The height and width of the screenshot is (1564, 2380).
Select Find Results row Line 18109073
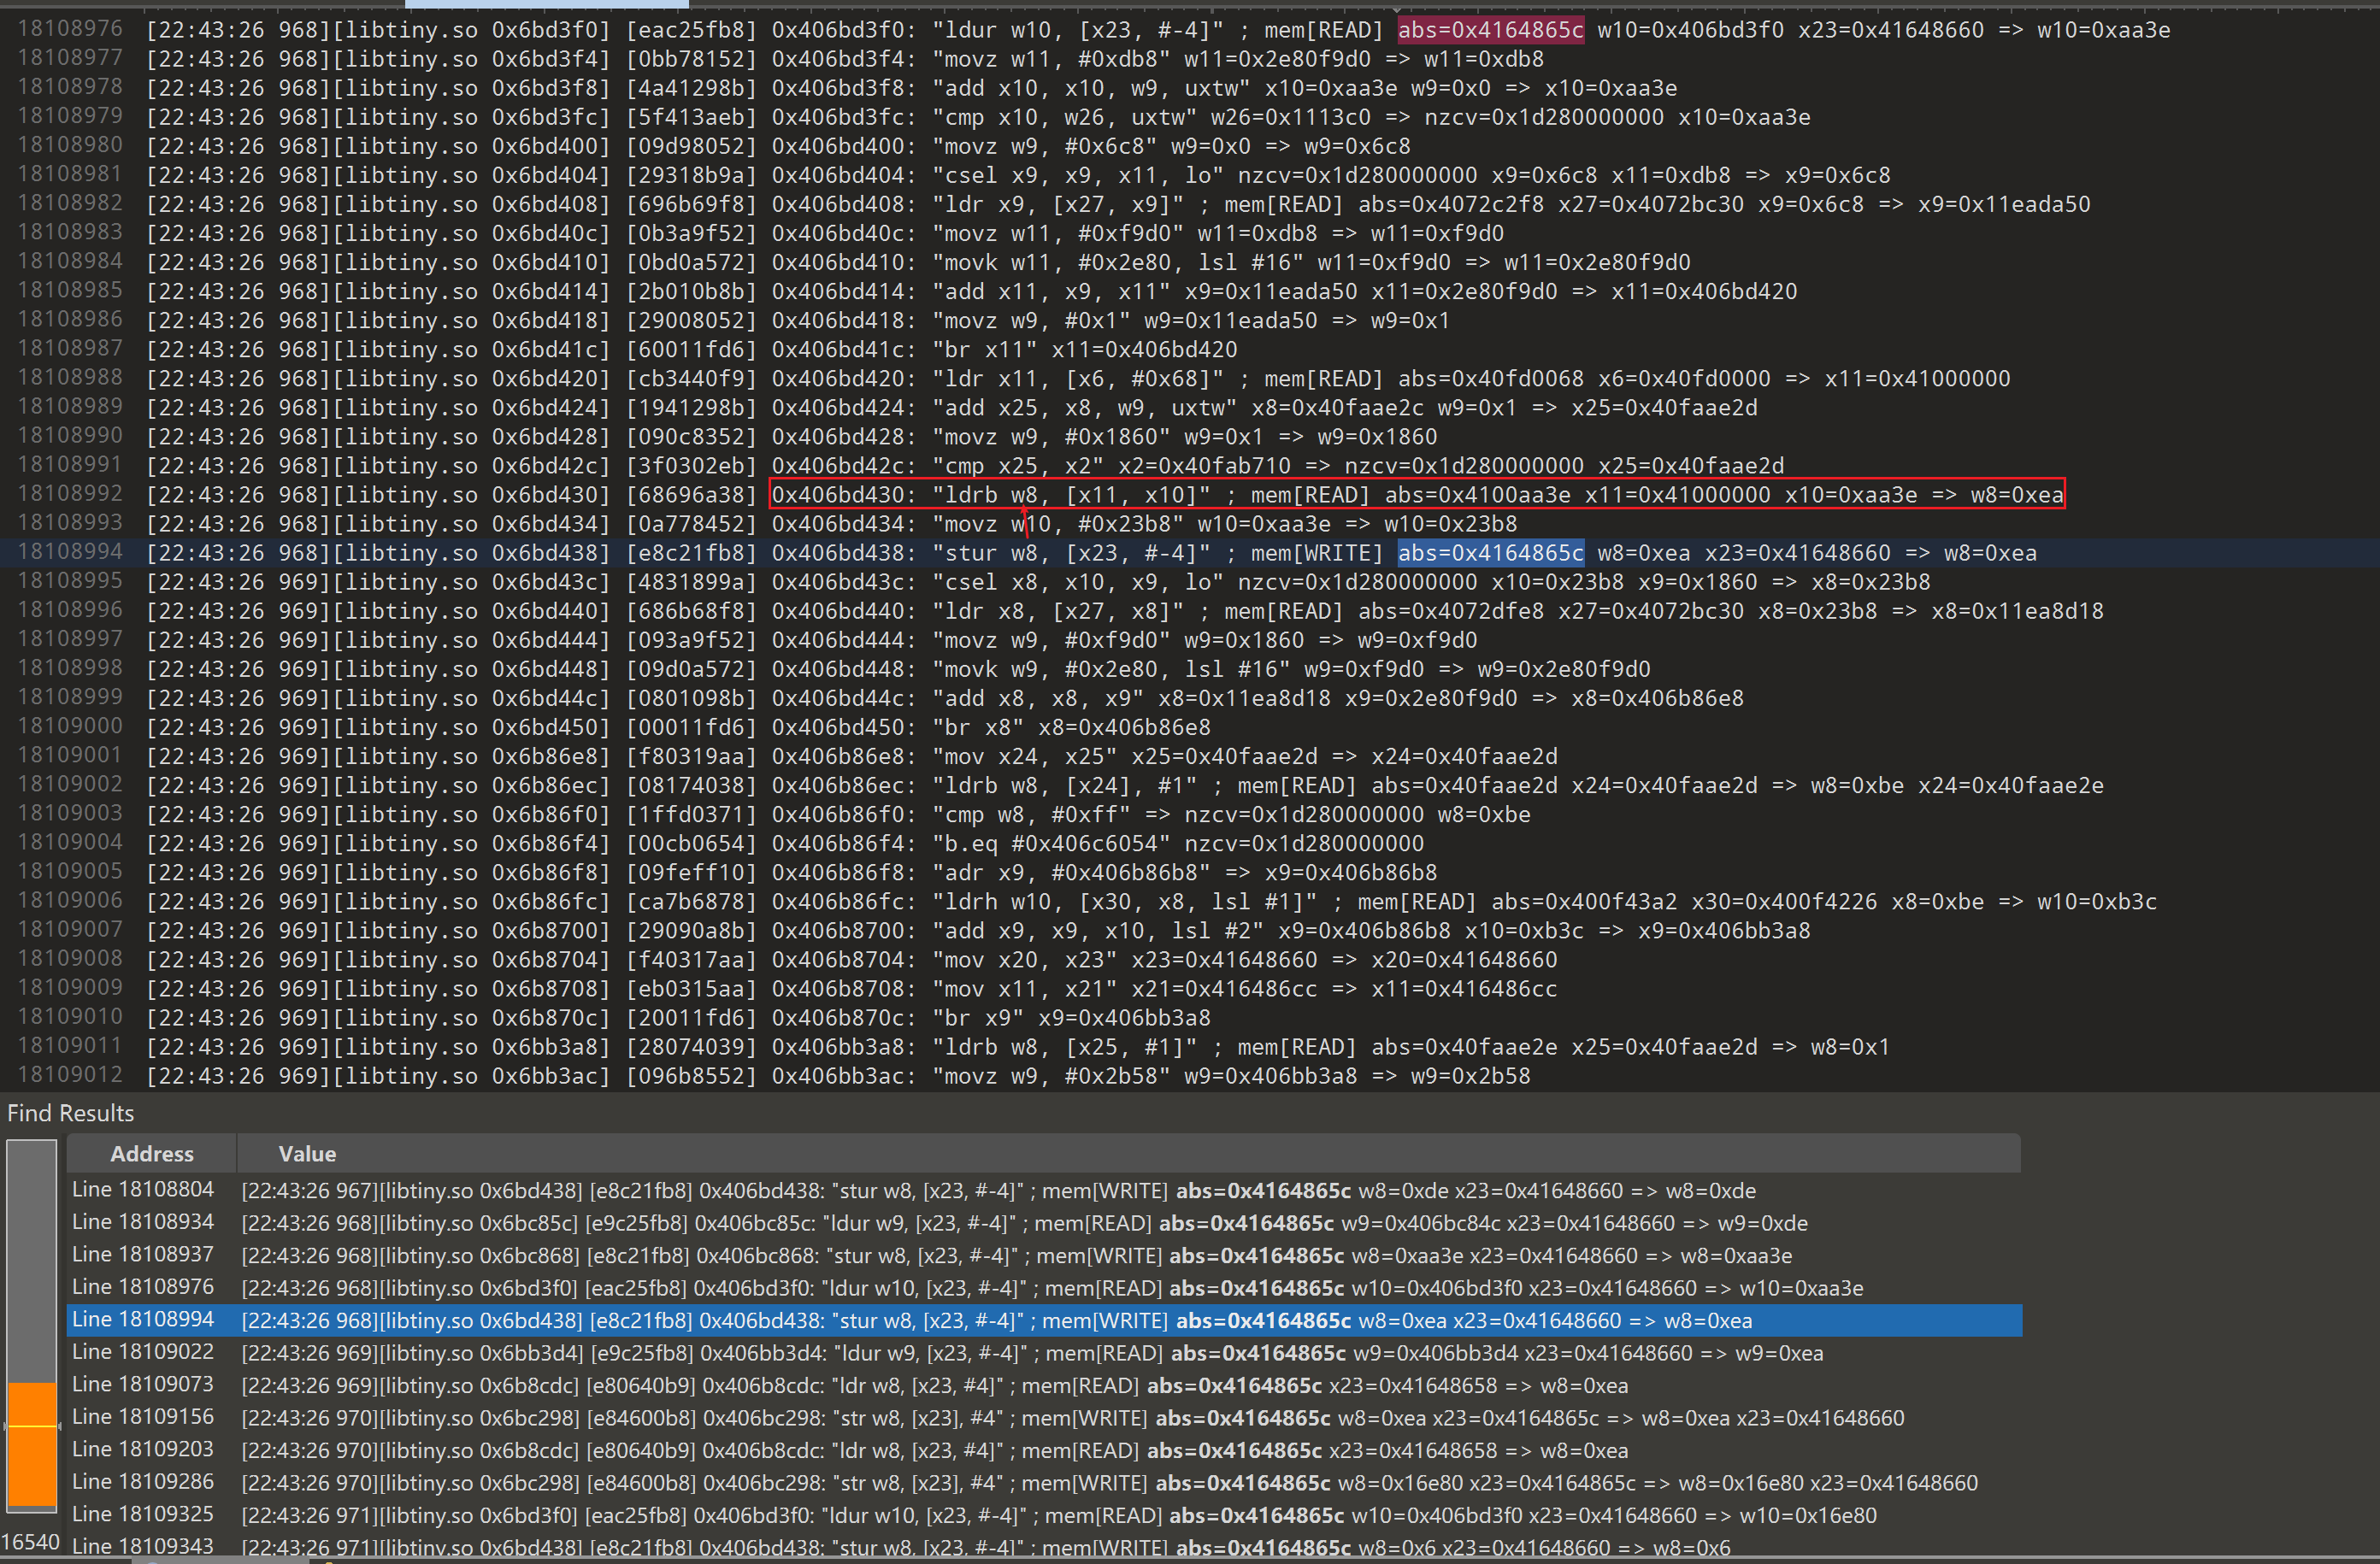tap(1044, 1385)
